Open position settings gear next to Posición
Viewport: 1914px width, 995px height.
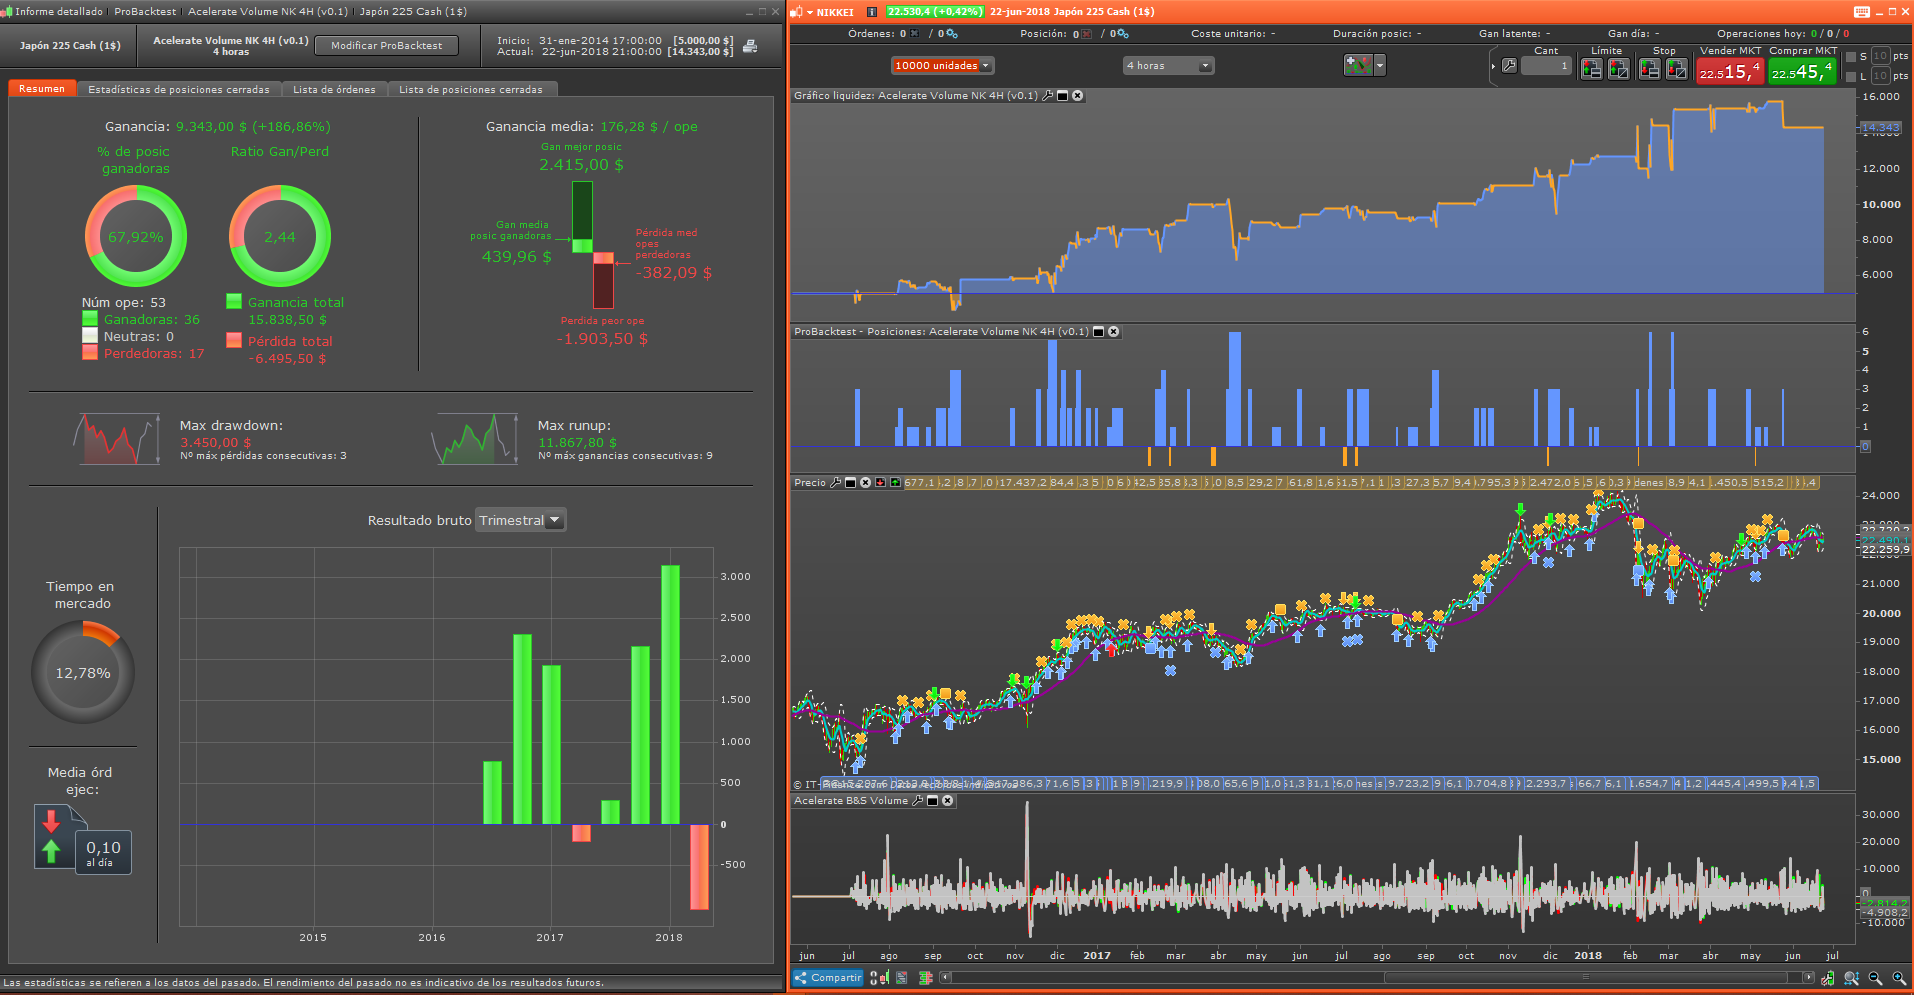click(1124, 34)
